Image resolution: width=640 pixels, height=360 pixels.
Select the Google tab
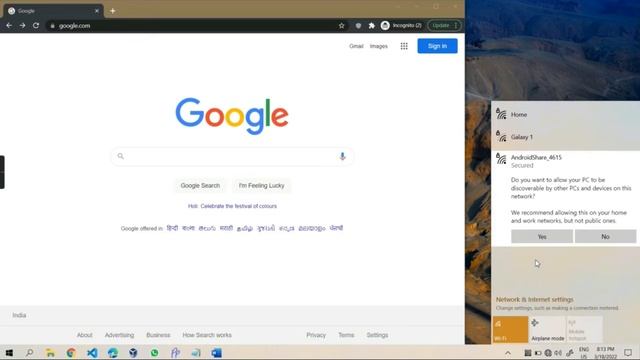tap(53, 11)
